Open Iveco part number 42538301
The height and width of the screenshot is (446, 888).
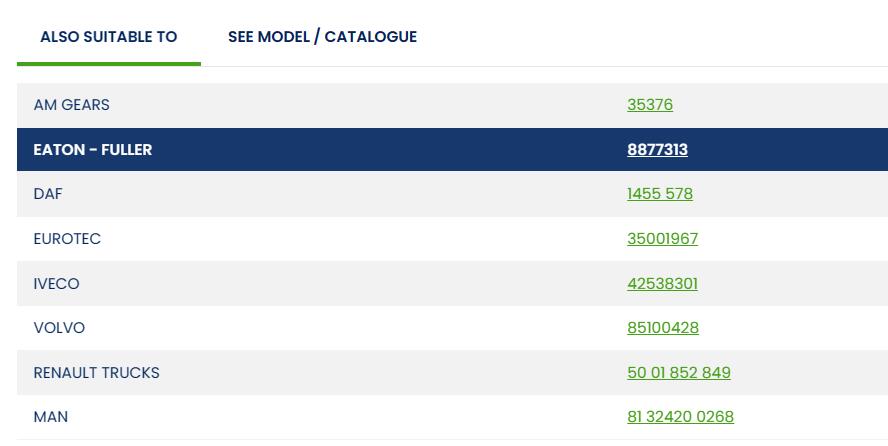[x=662, y=284]
